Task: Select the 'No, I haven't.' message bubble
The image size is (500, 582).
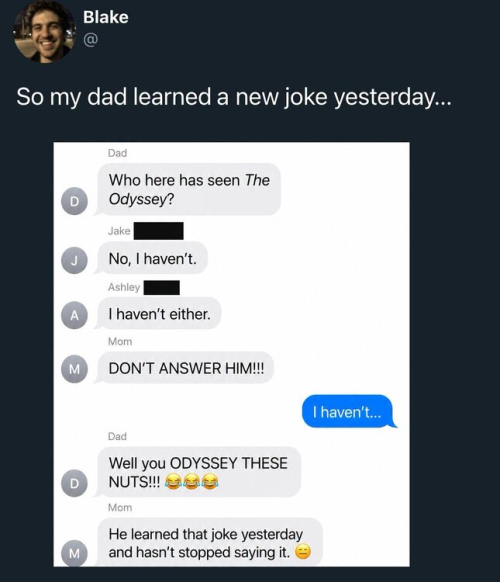Action: click(x=152, y=258)
